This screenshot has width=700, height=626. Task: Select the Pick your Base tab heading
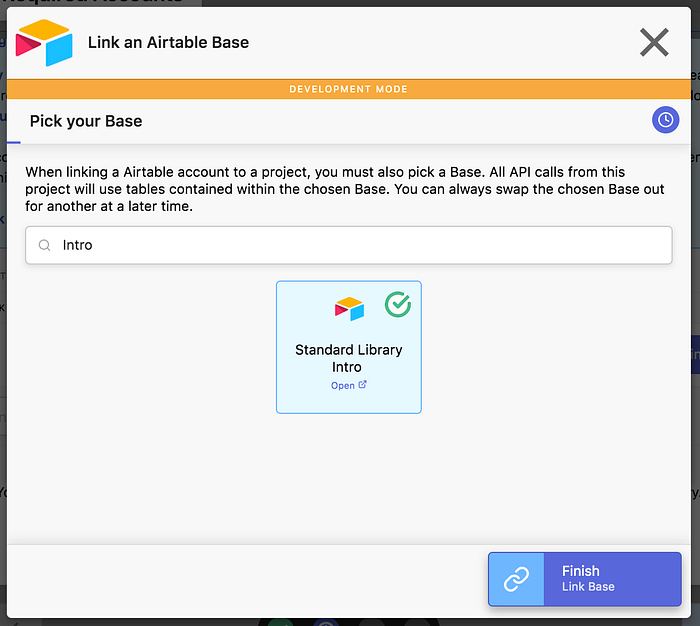click(x=86, y=121)
